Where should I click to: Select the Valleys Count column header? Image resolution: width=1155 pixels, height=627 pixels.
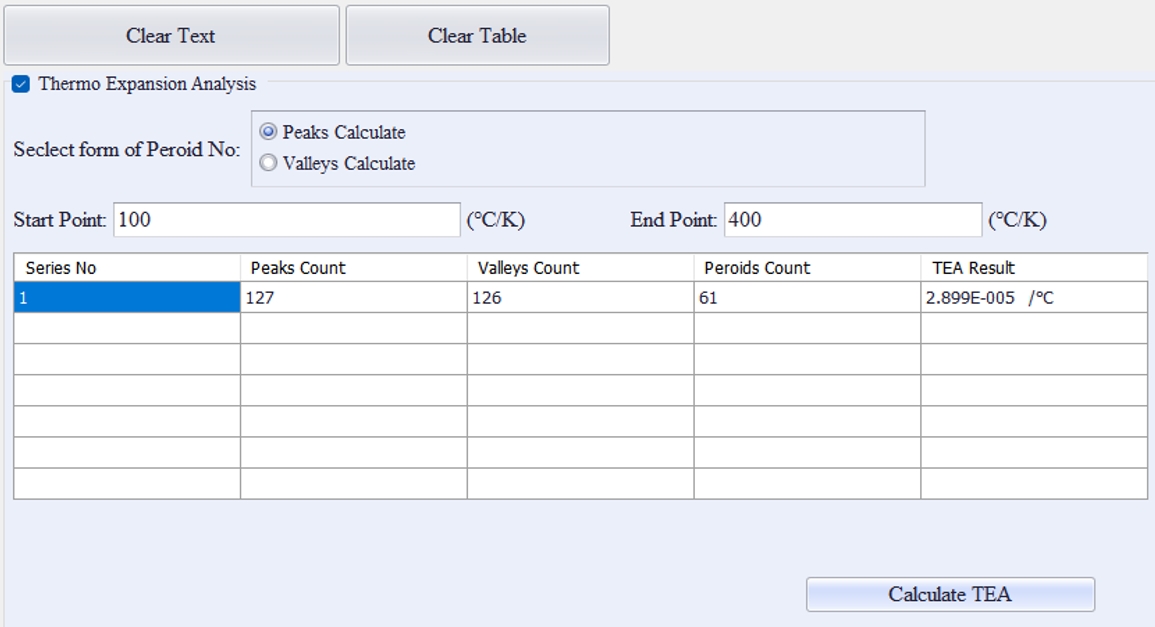click(580, 268)
